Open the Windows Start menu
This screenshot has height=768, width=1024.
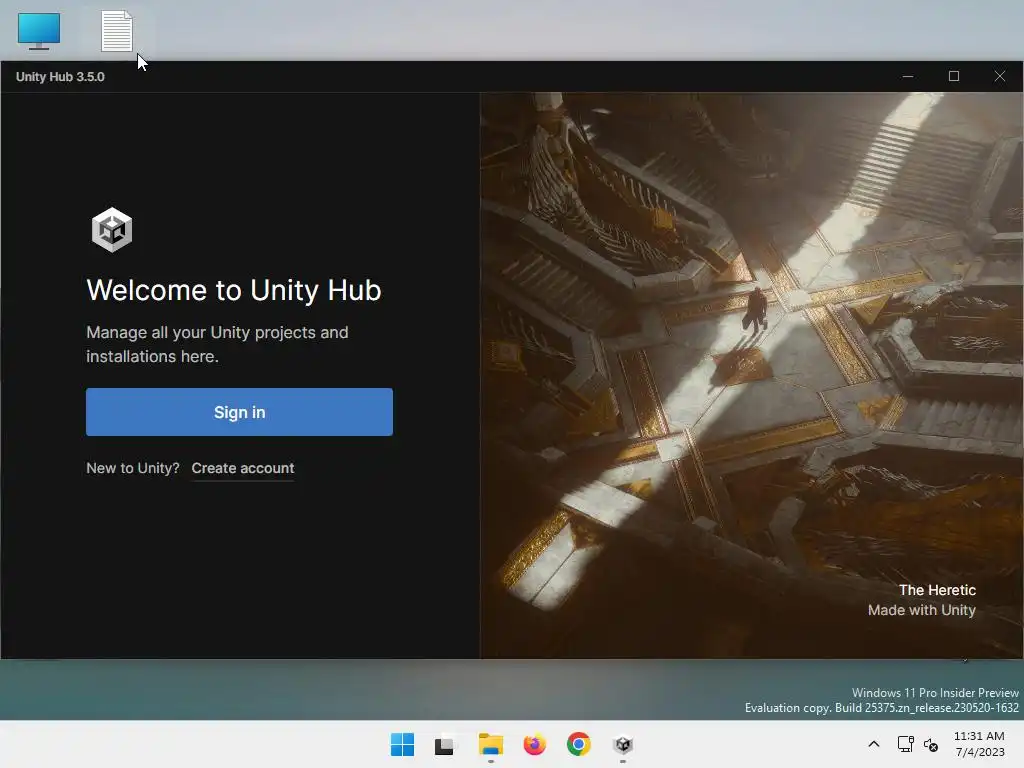[402, 744]
